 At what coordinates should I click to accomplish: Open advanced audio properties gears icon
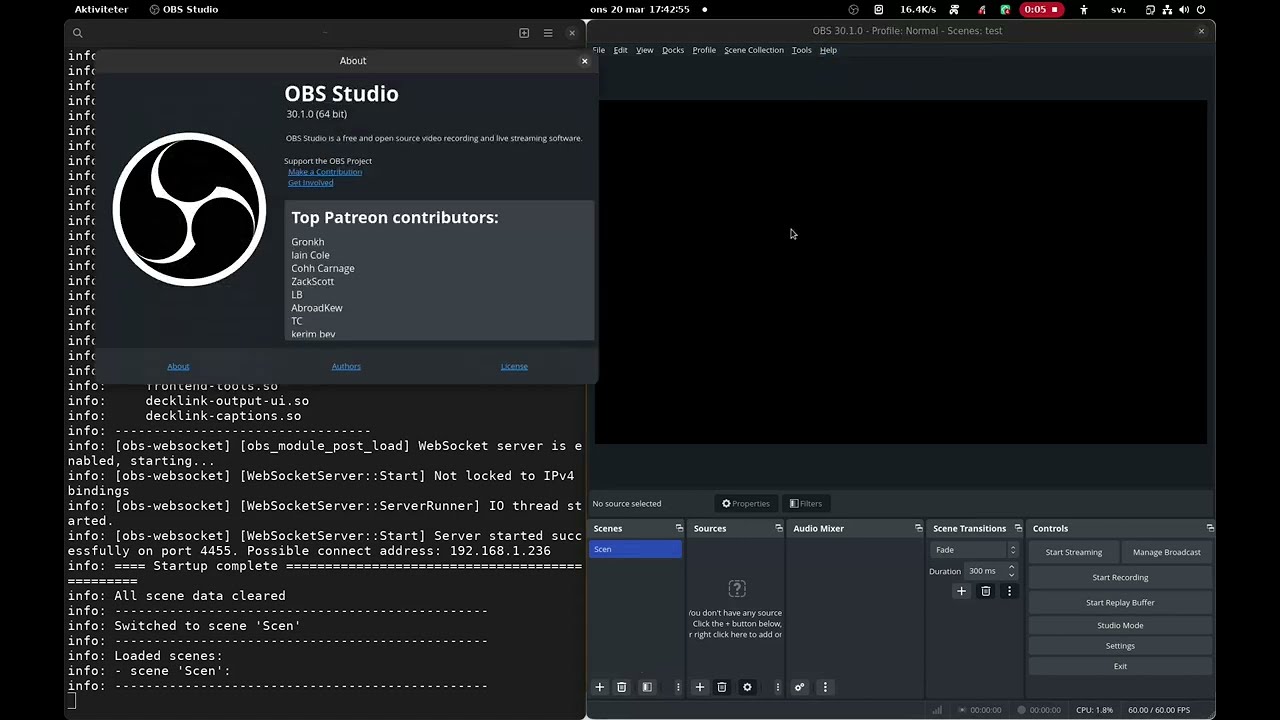pos(799,687)
